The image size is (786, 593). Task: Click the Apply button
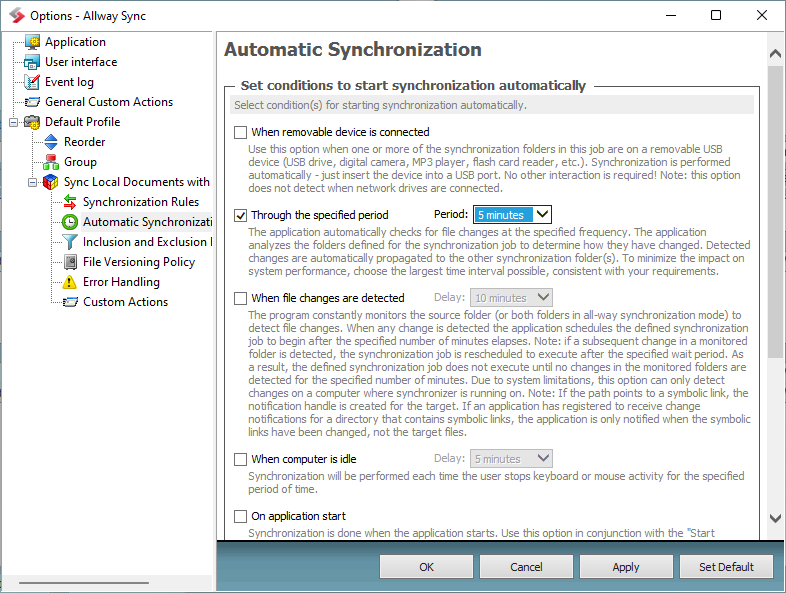[x=626, y=567]
